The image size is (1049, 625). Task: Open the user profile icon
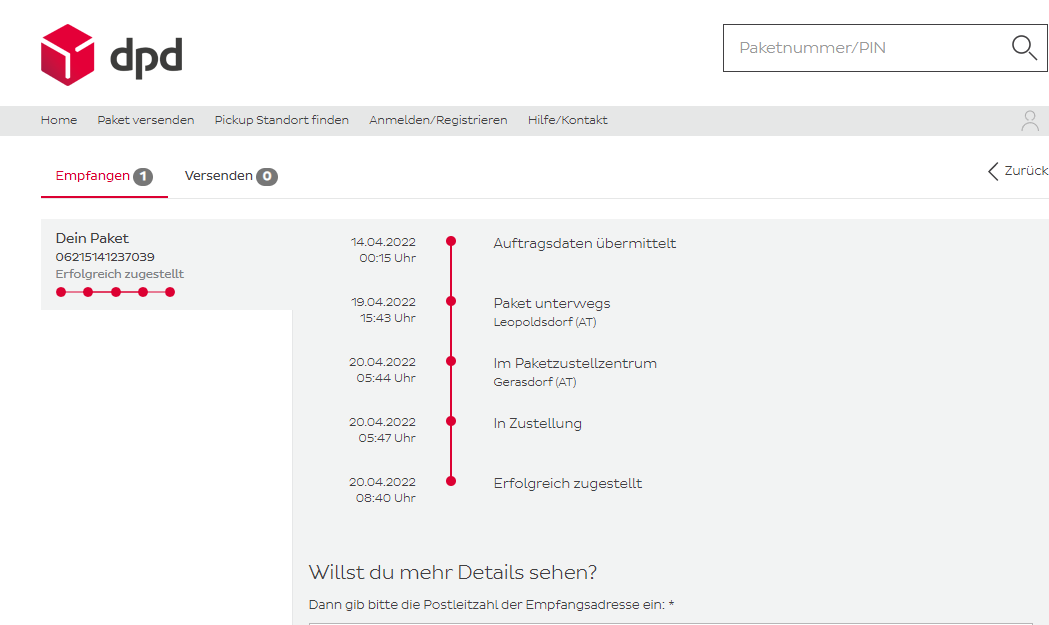1029,121
